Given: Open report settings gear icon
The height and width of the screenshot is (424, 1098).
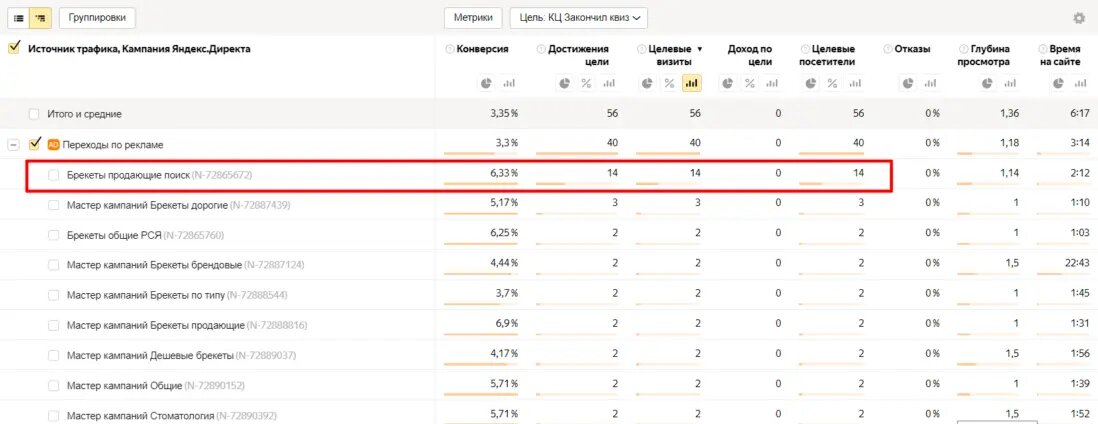Looking at the screenshot, I should [1079, 18].
